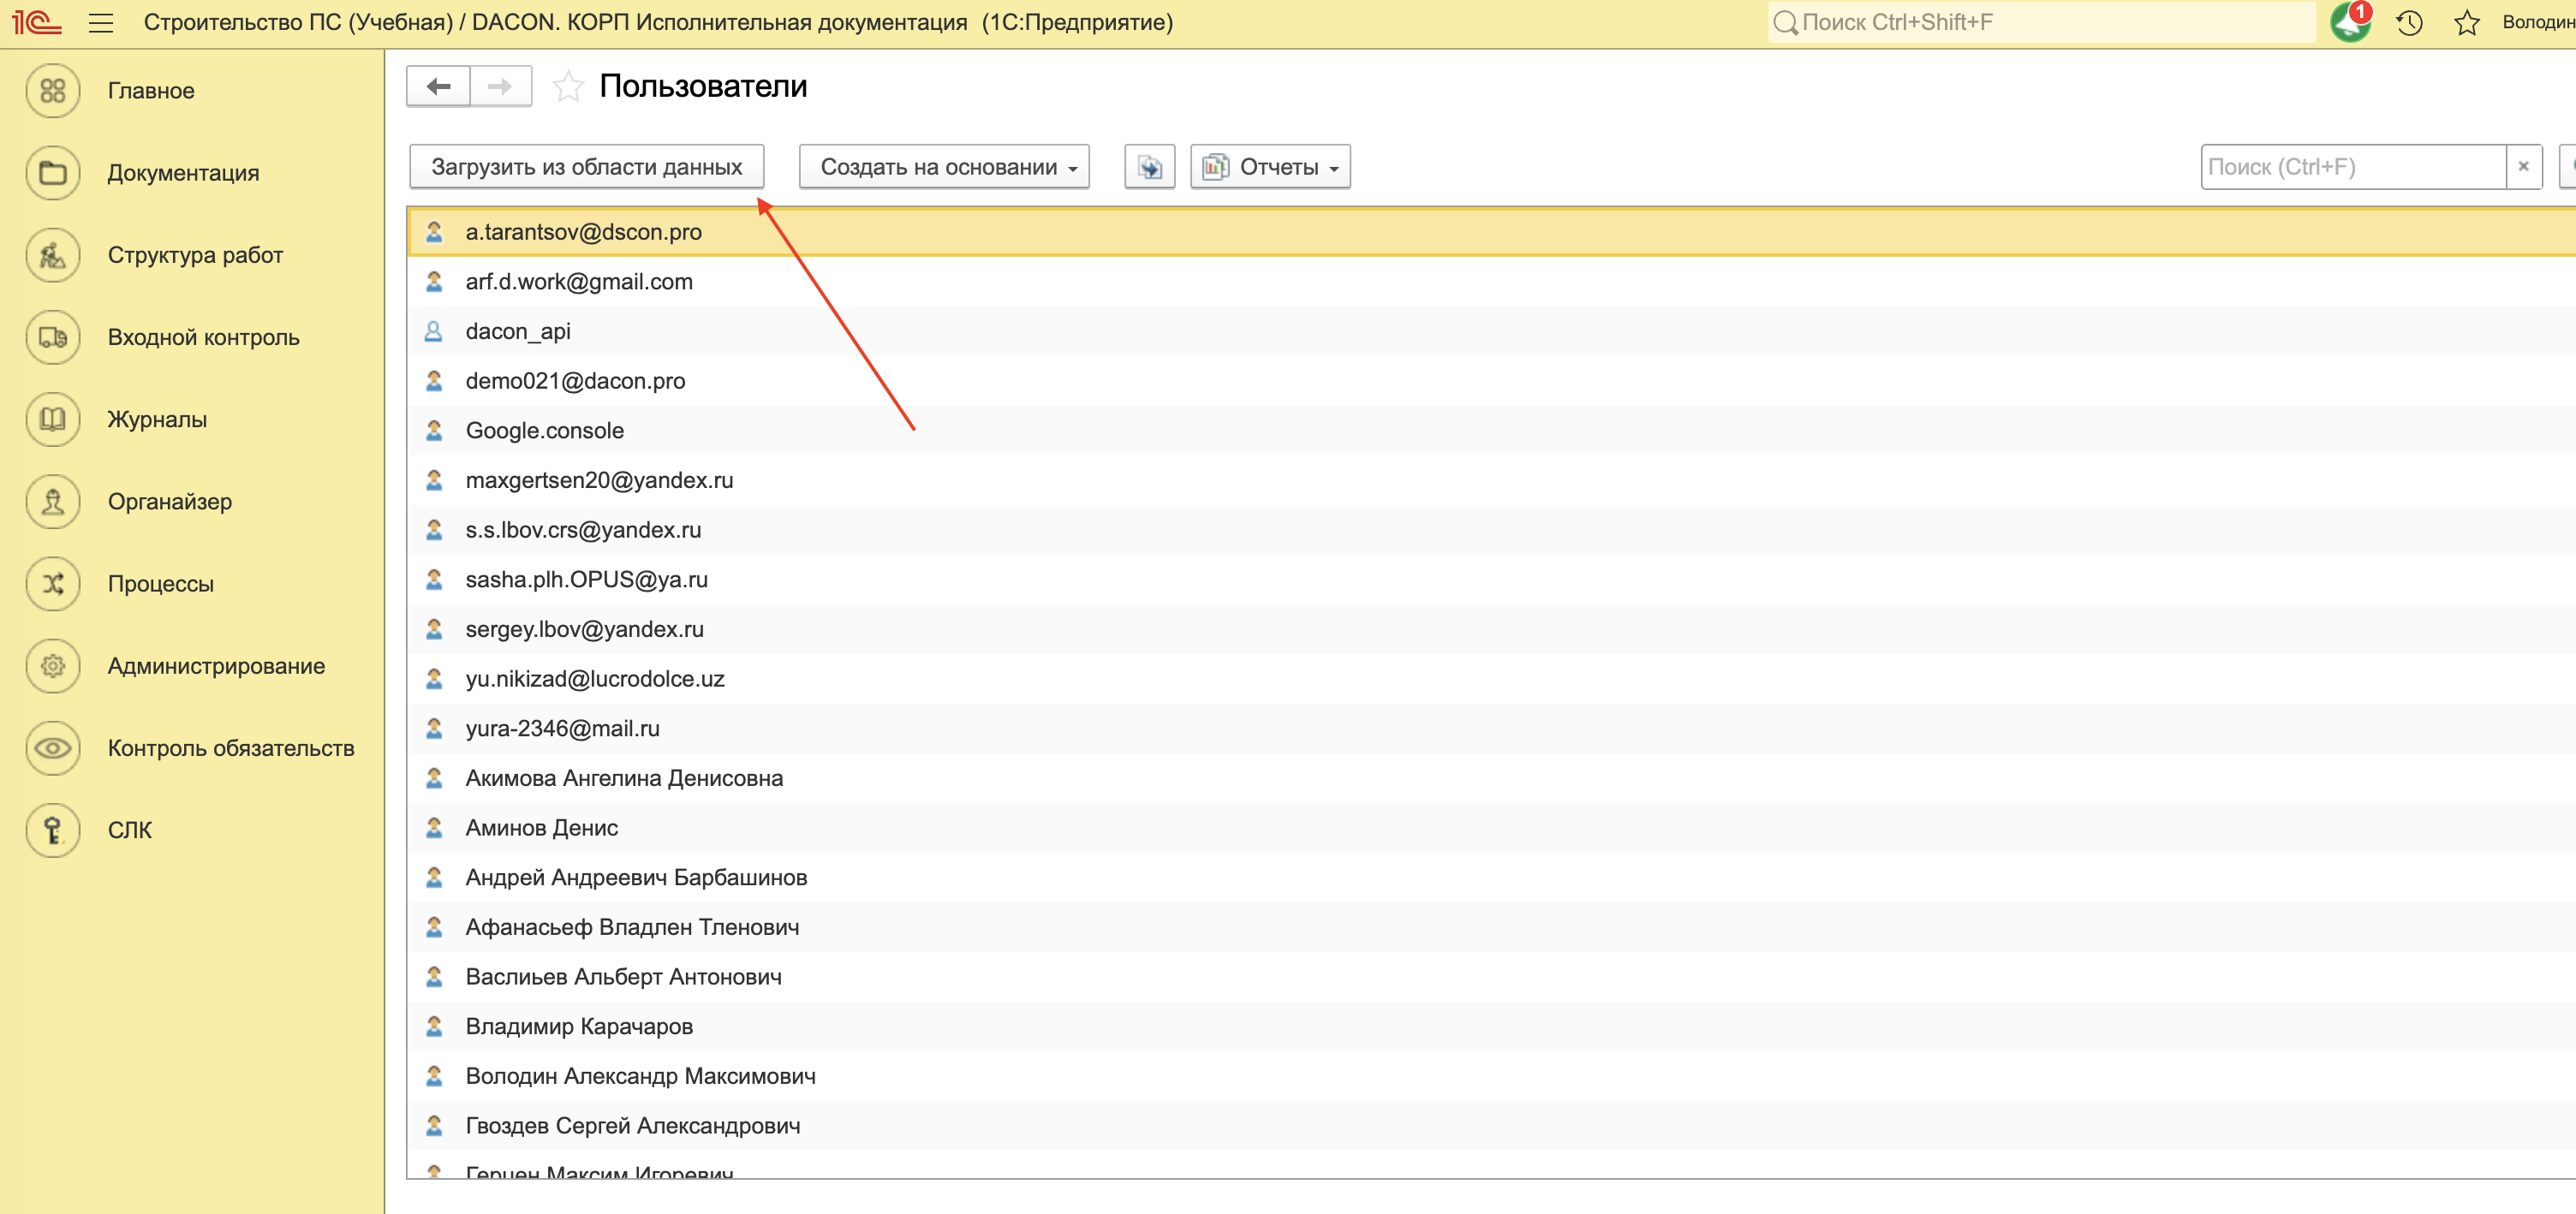This screenshot has width=2576, height=1214.
Task: Open the Администрирование section
Action: tap(215, 666)
